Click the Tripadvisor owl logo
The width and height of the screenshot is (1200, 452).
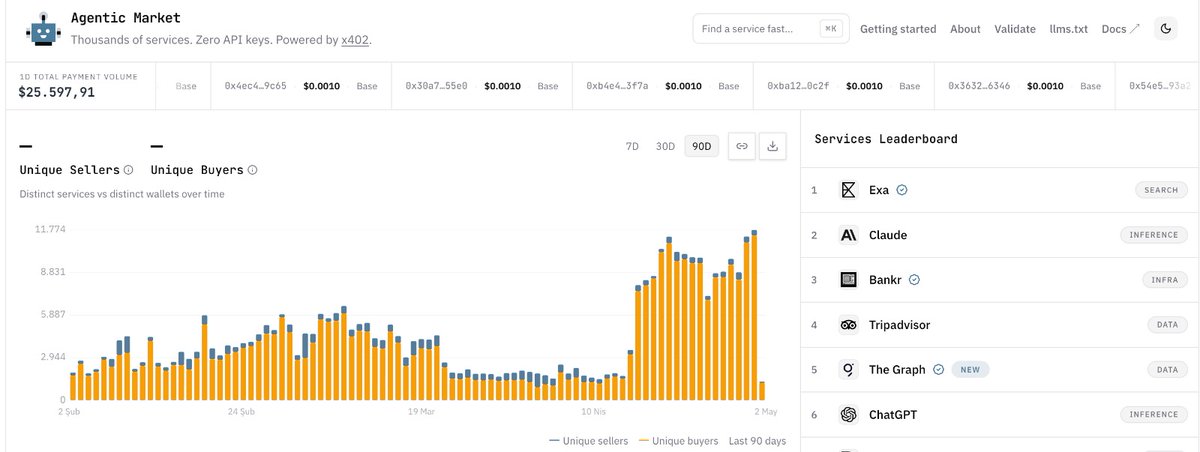coord(849,325)
